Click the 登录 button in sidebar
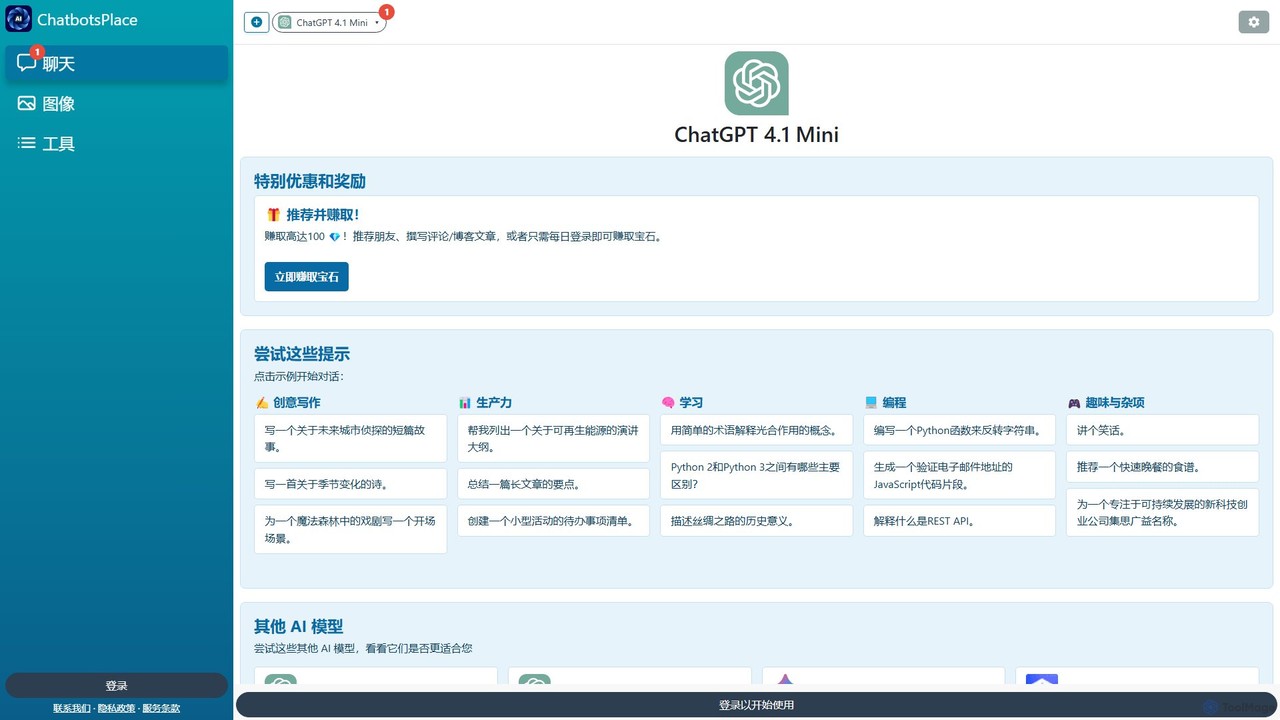This screenshot has height=720, width=1280. coord(116,685)
